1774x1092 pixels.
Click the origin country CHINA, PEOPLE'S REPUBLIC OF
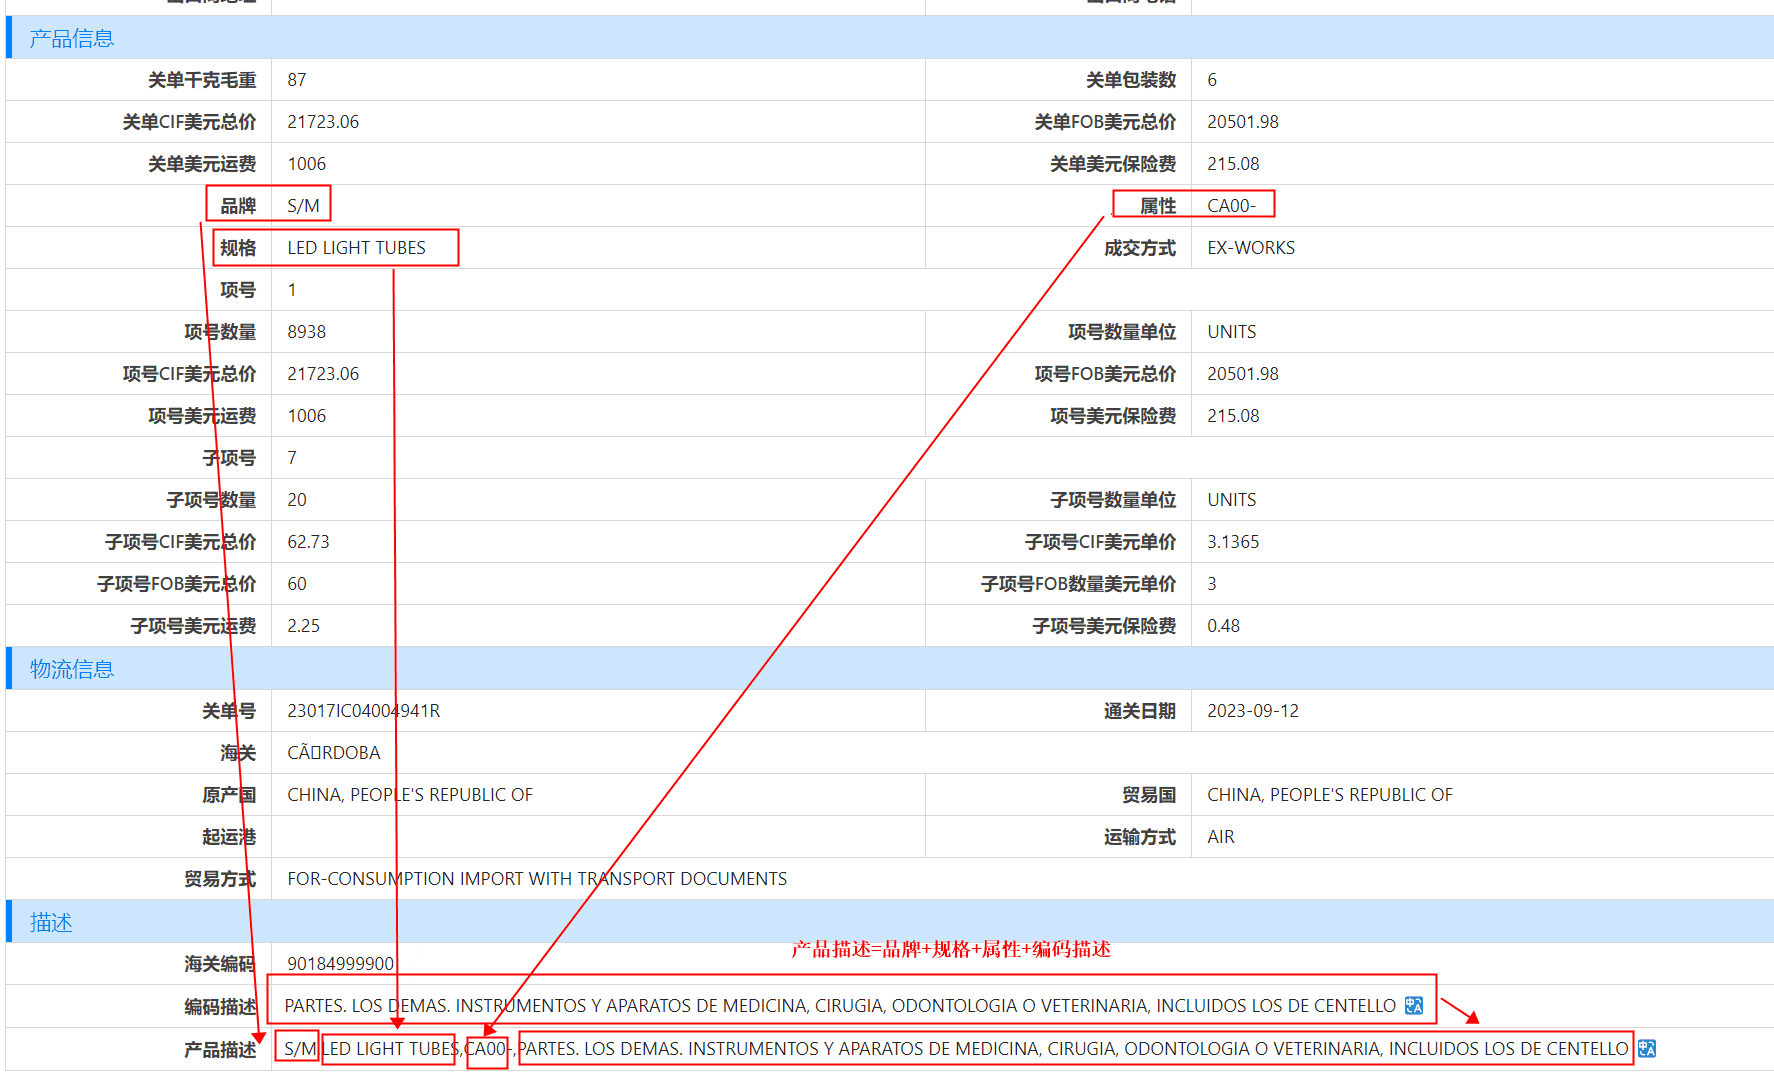pos(410,794)
